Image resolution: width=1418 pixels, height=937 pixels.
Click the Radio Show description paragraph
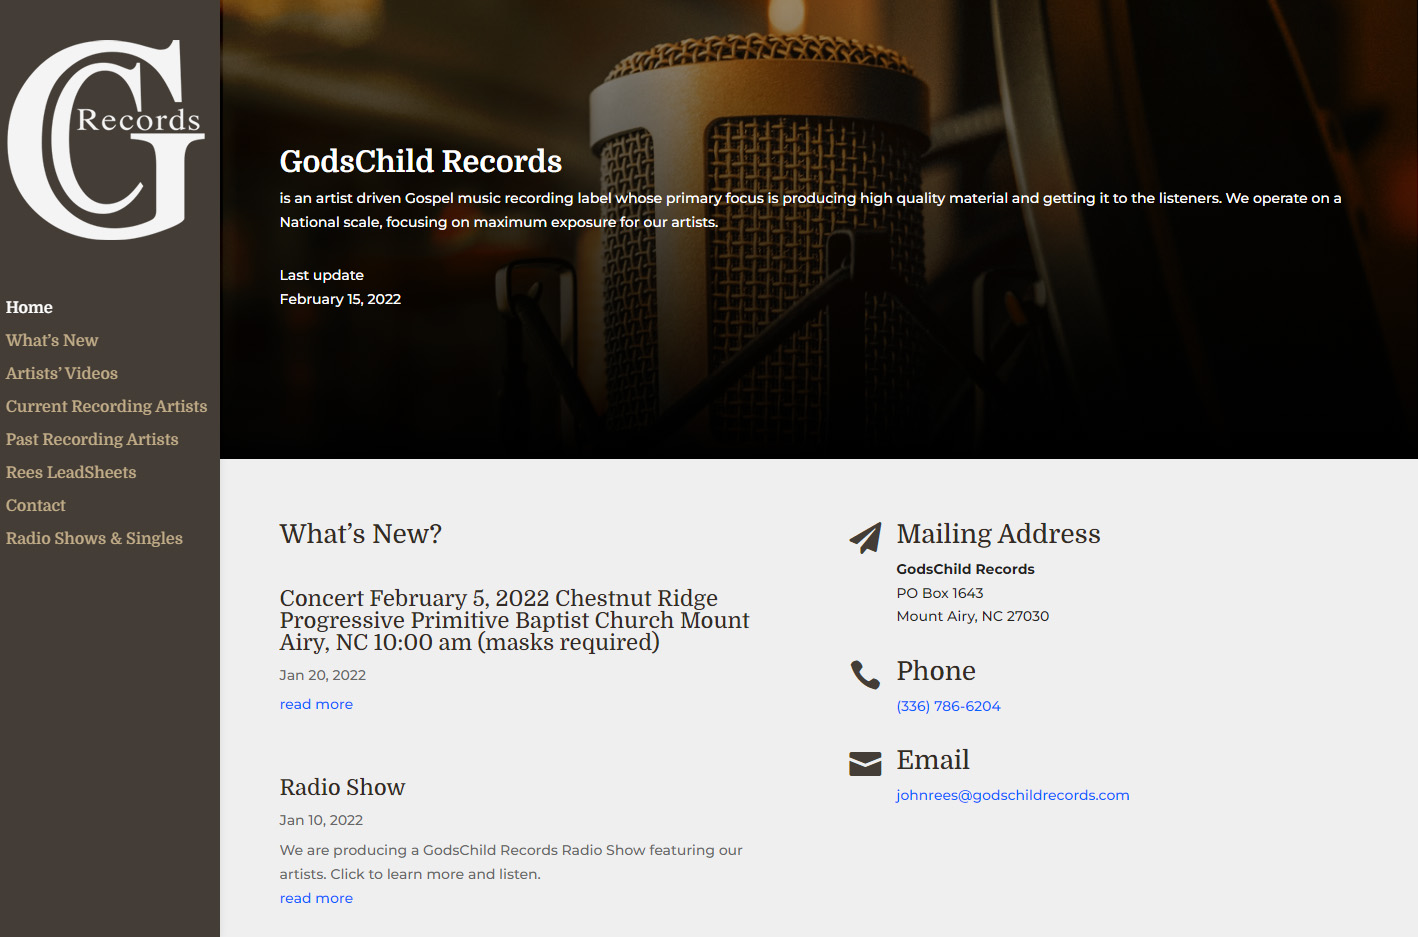click(511, 862)
